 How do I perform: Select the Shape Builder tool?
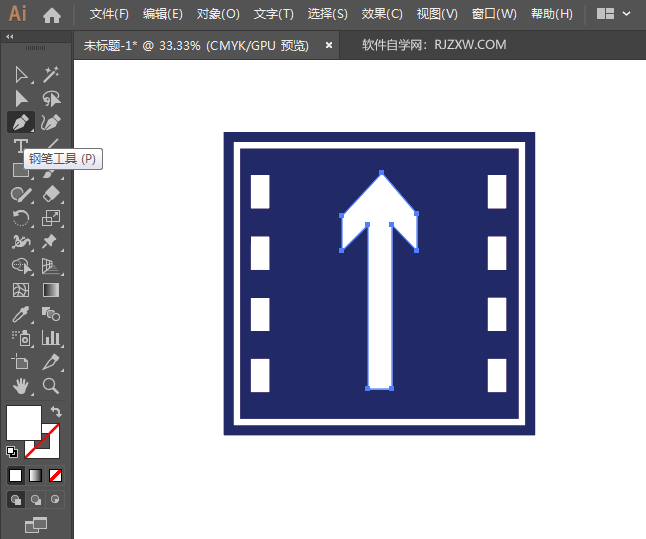pos(21,266)
